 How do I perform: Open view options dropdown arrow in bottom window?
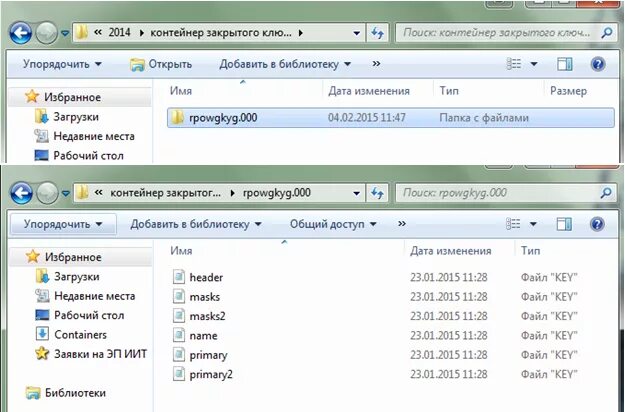[533, 224]
